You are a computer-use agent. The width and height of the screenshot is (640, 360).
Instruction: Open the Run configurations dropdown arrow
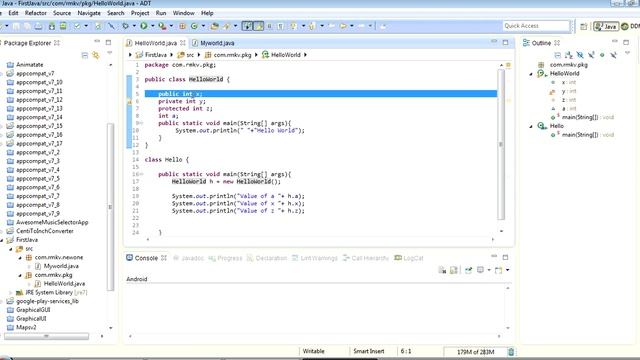(x=153, y=26)
